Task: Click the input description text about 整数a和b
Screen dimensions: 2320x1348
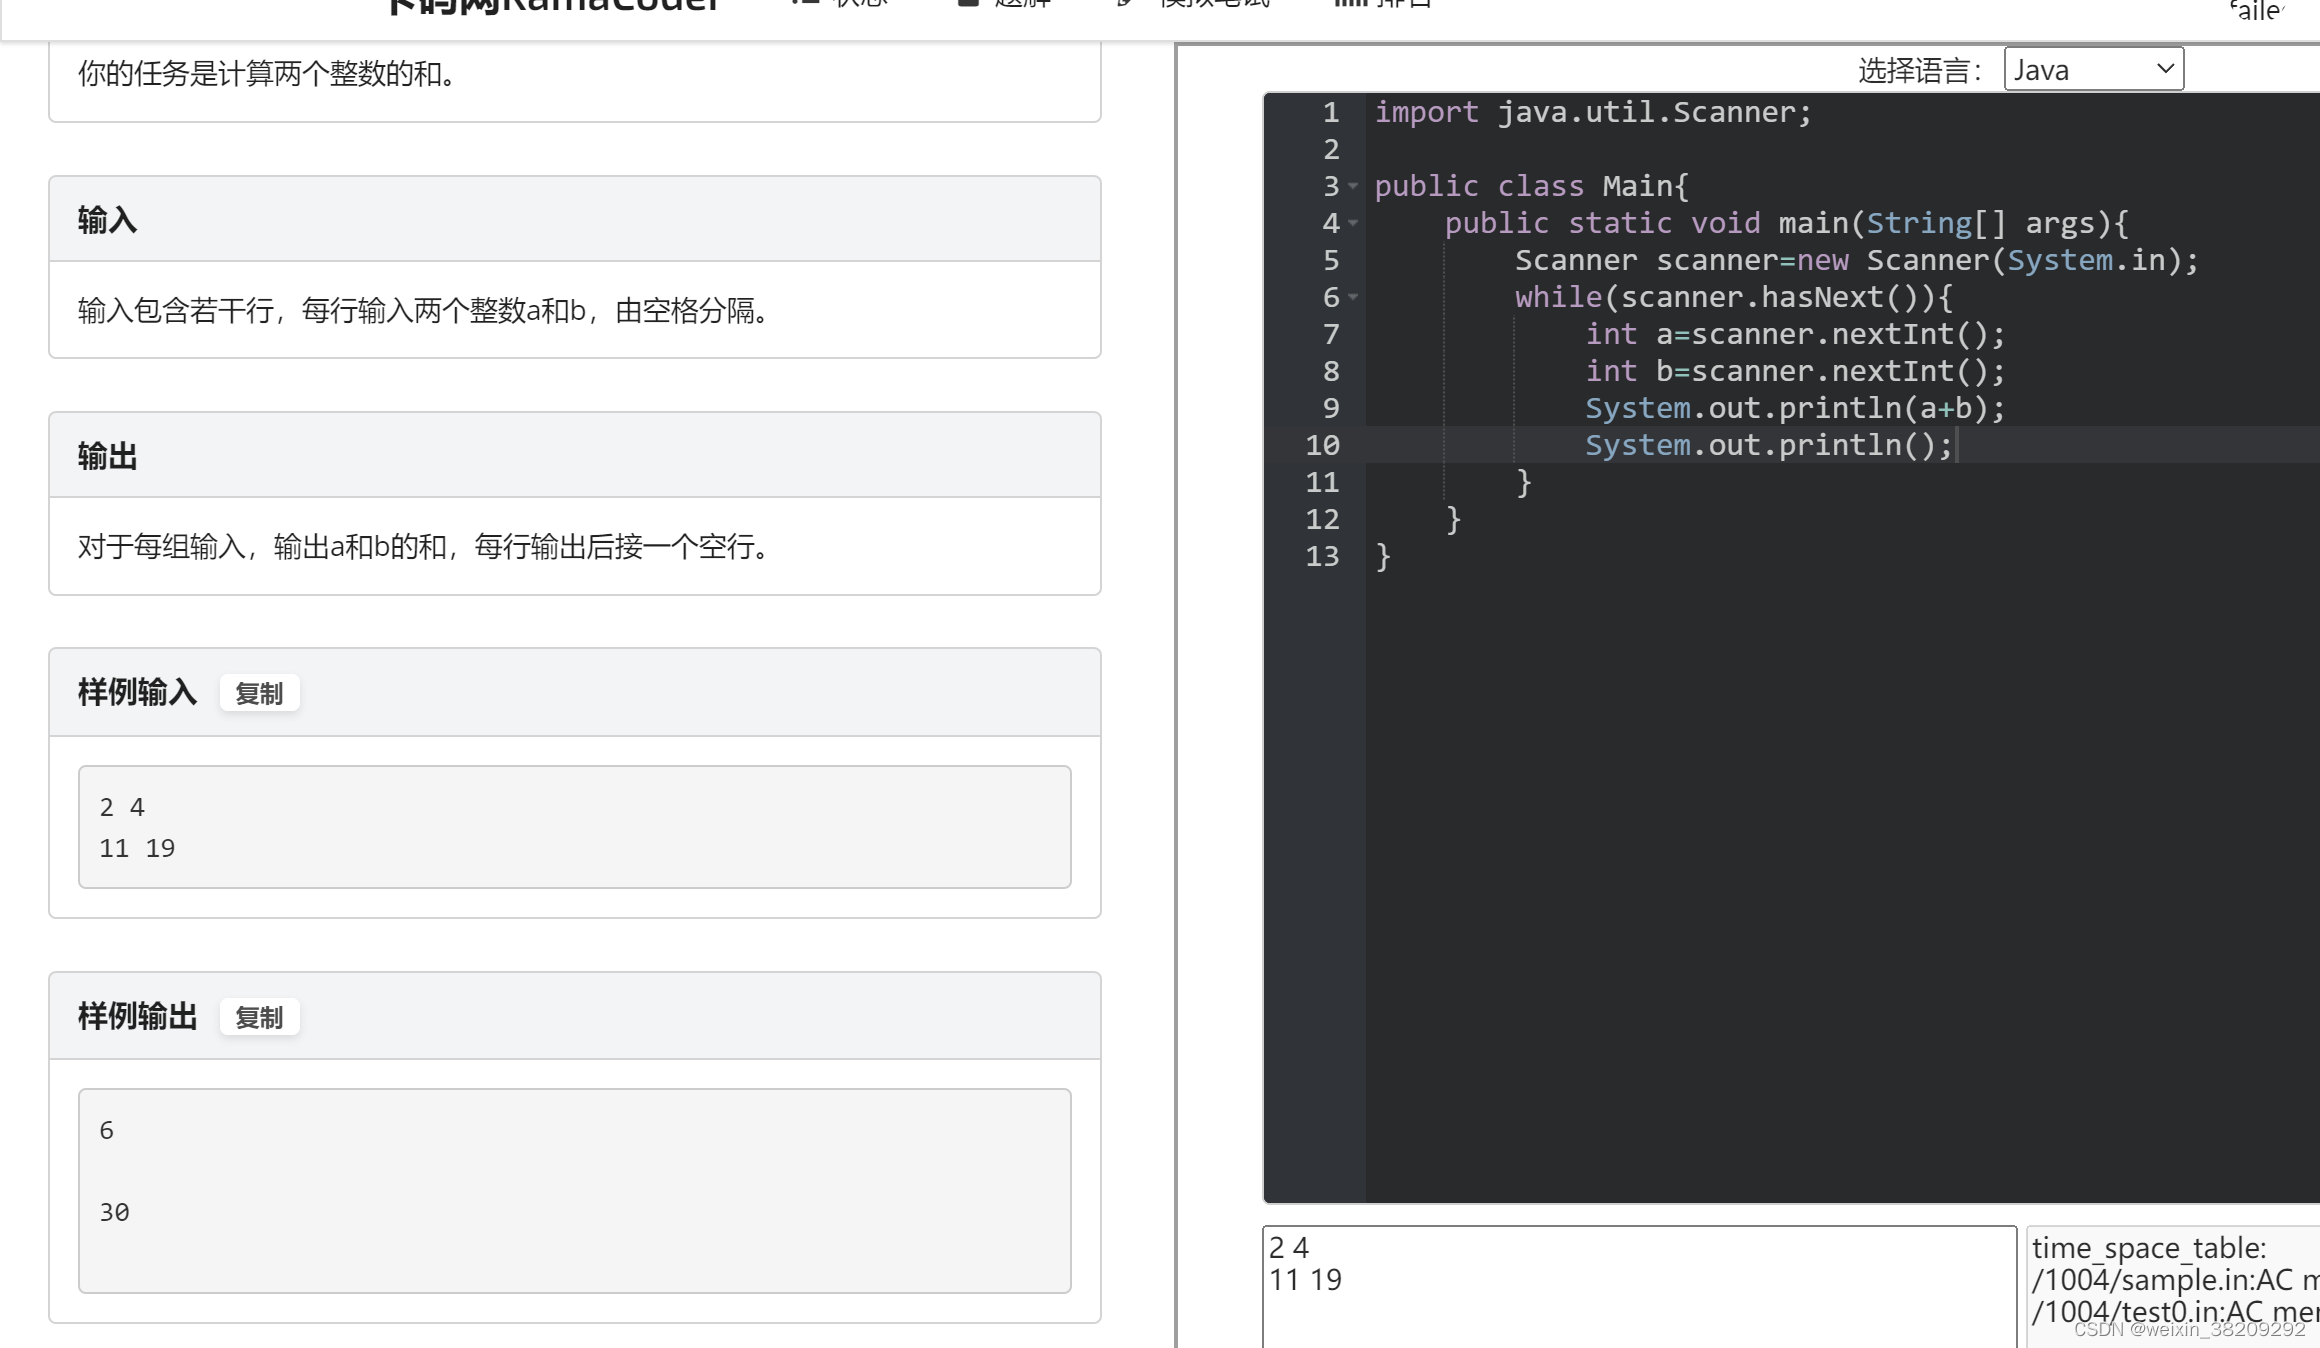Action: coord(425,311)
